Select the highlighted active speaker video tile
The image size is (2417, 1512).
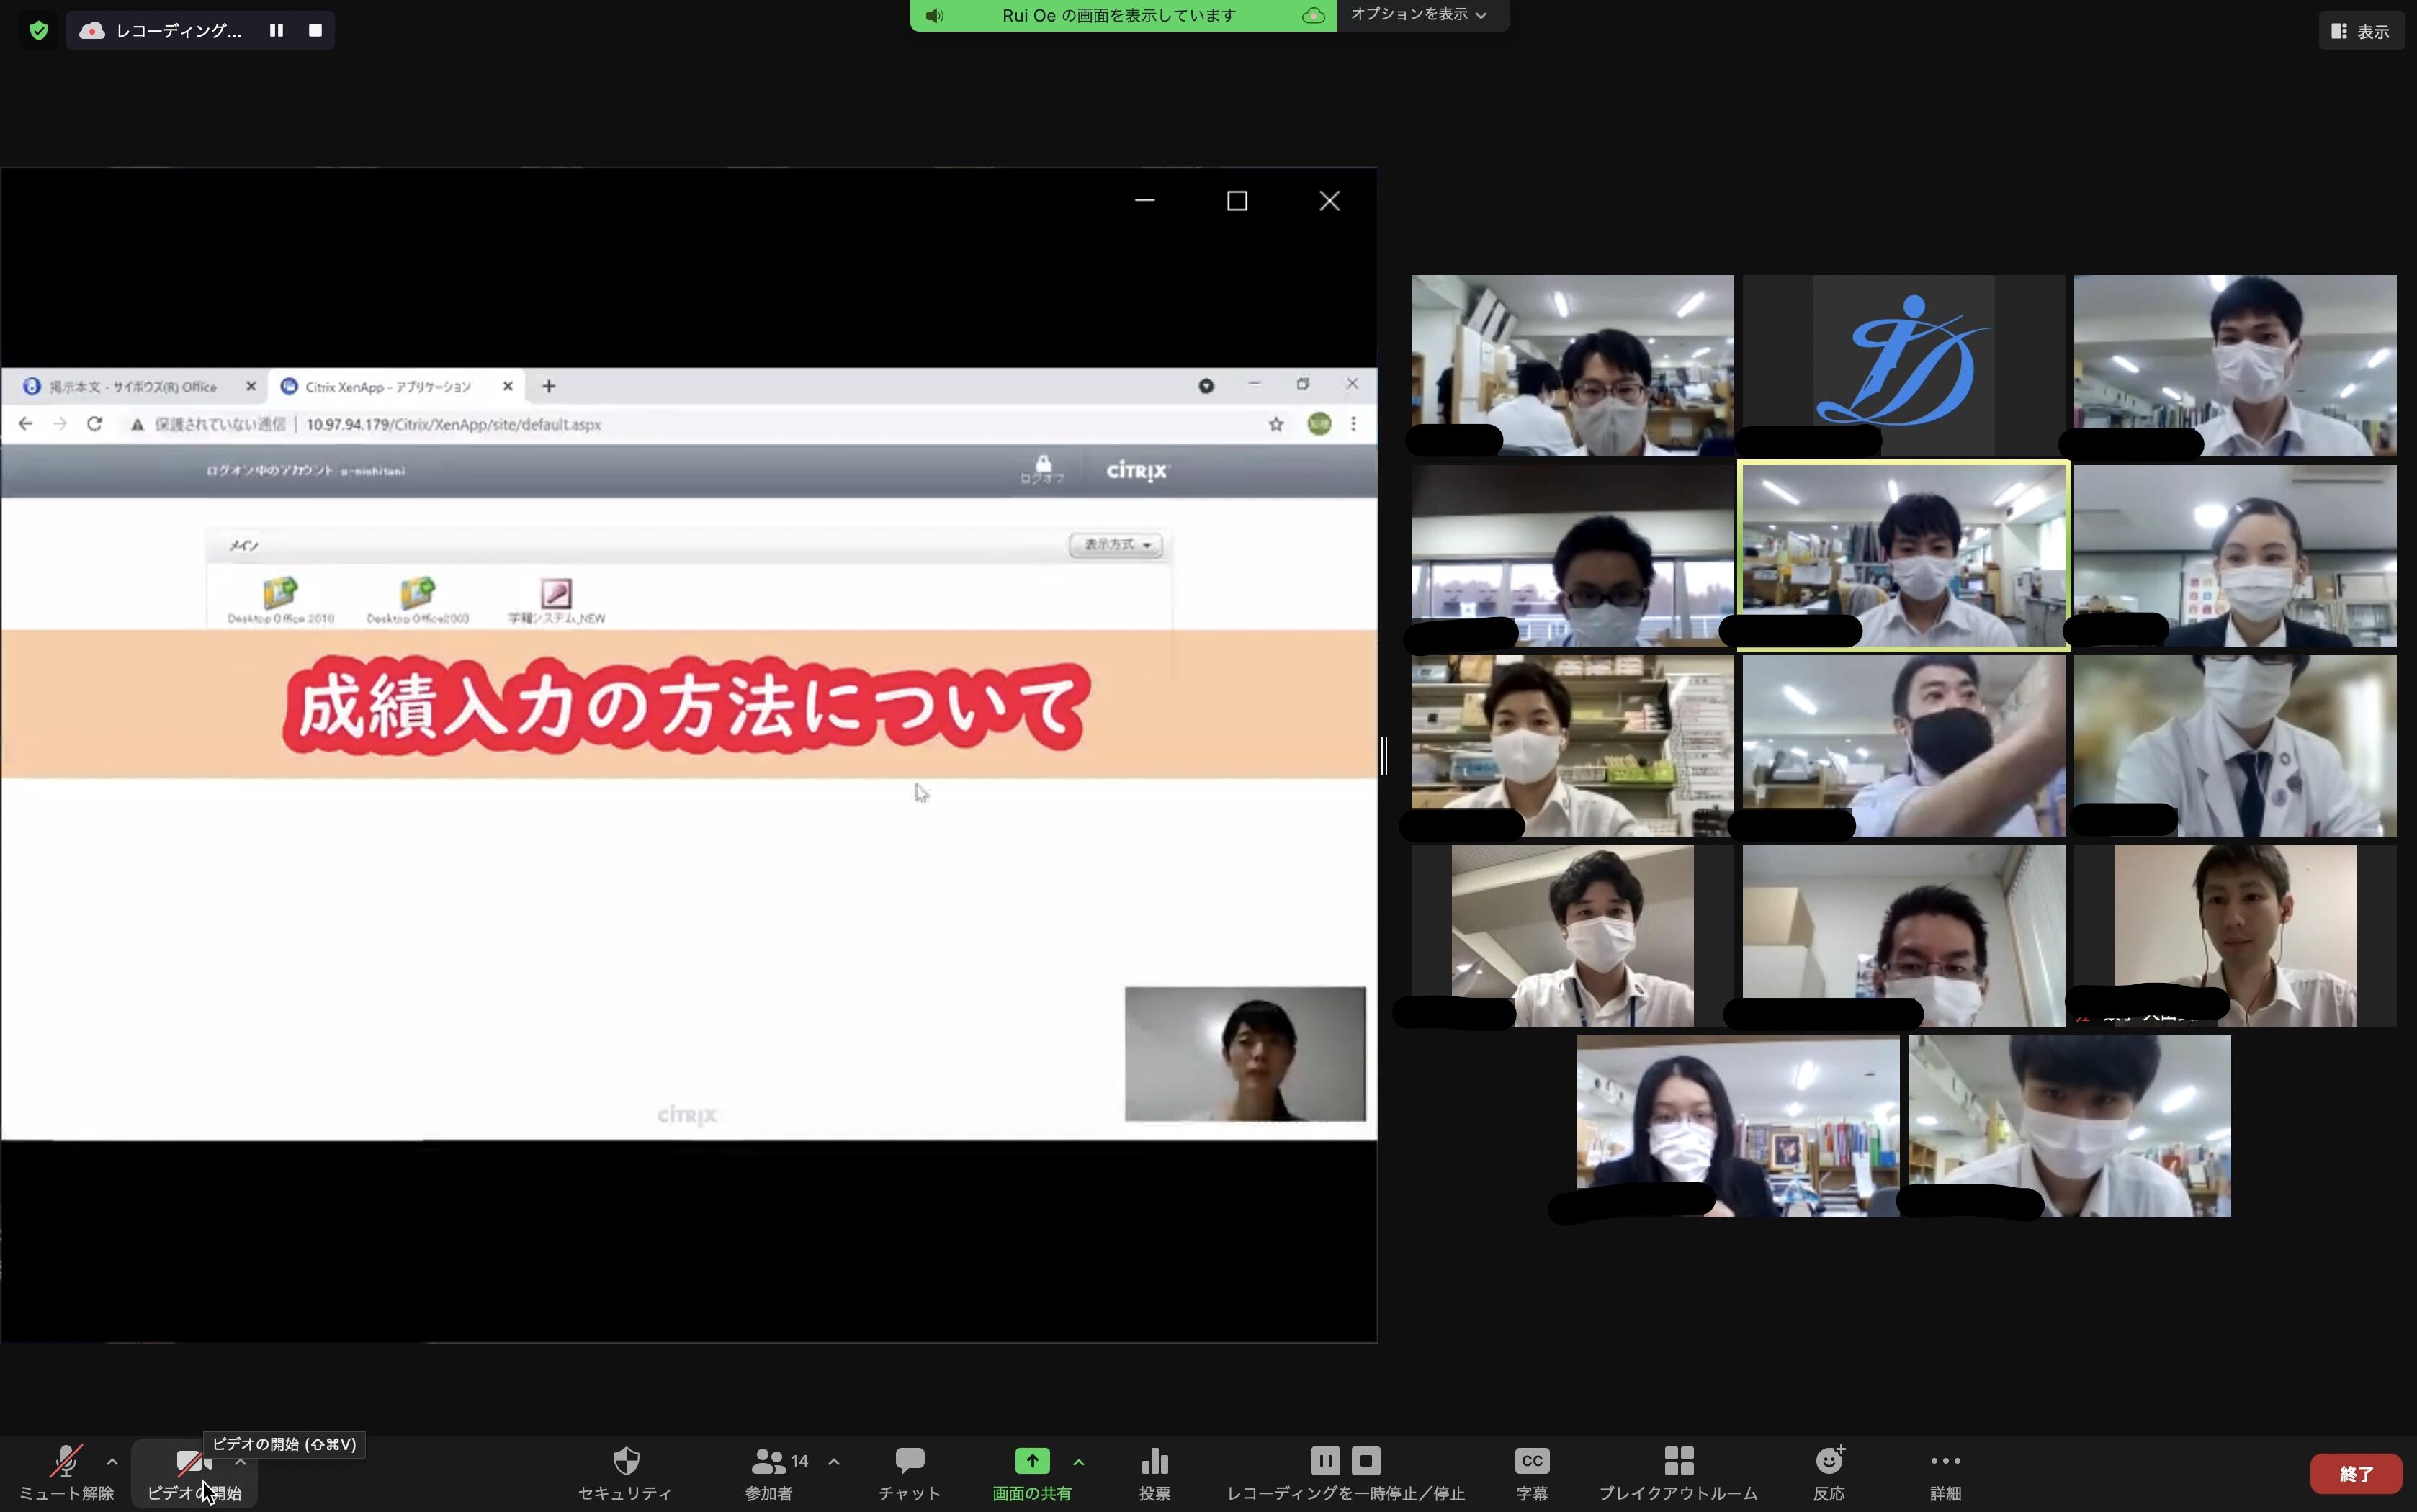tap(1903, 556)
